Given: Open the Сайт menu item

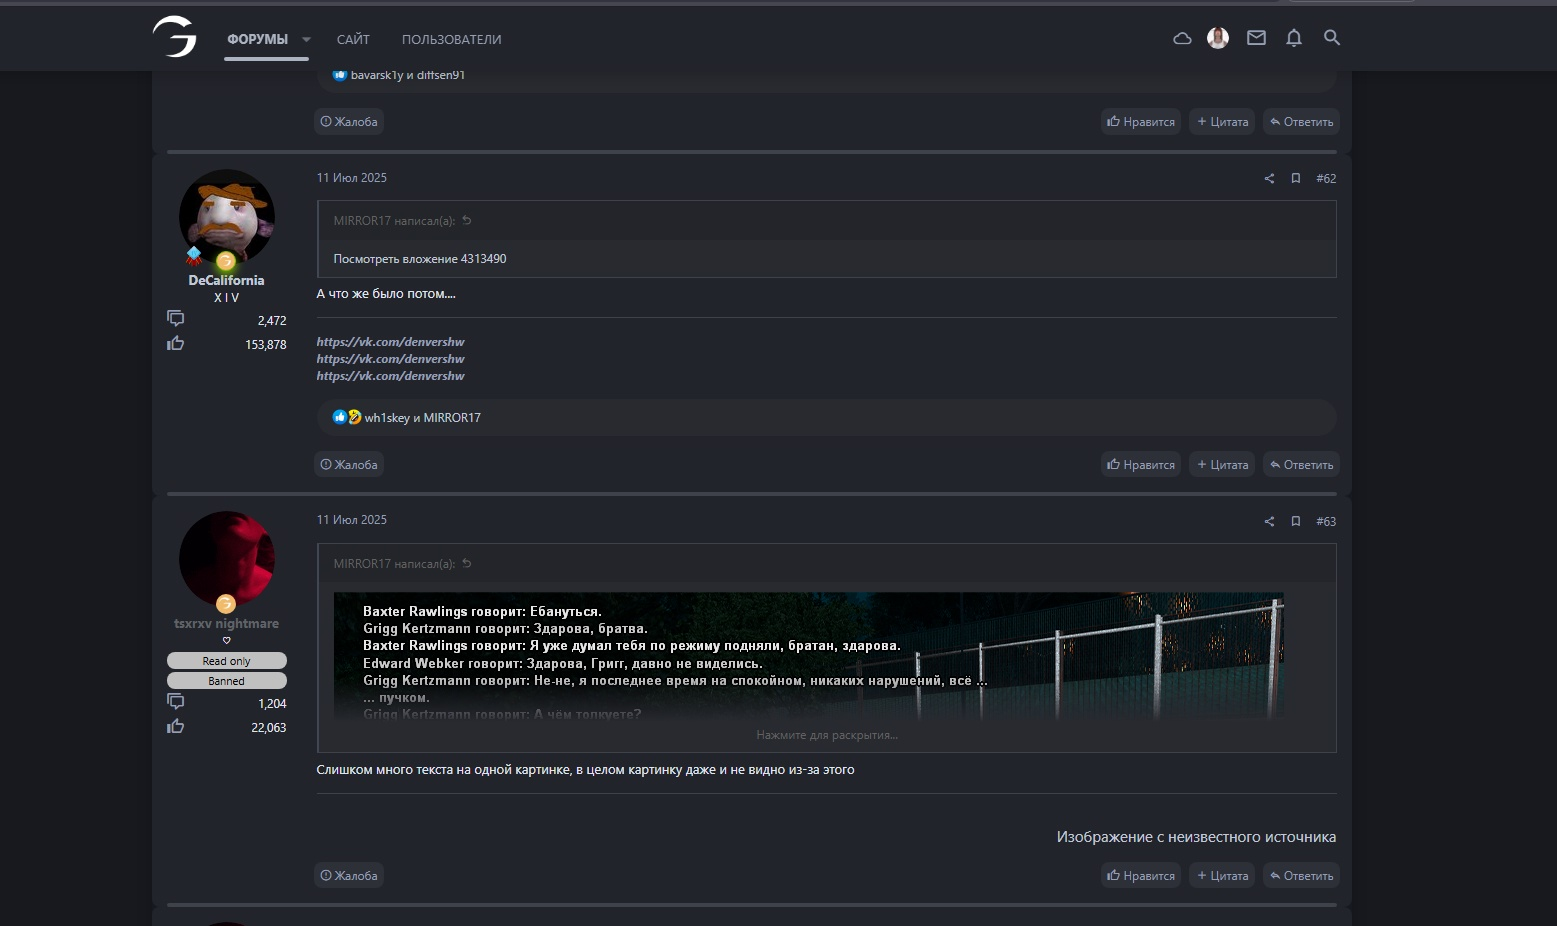Looking at the screenshot, I should pos(353,40).
